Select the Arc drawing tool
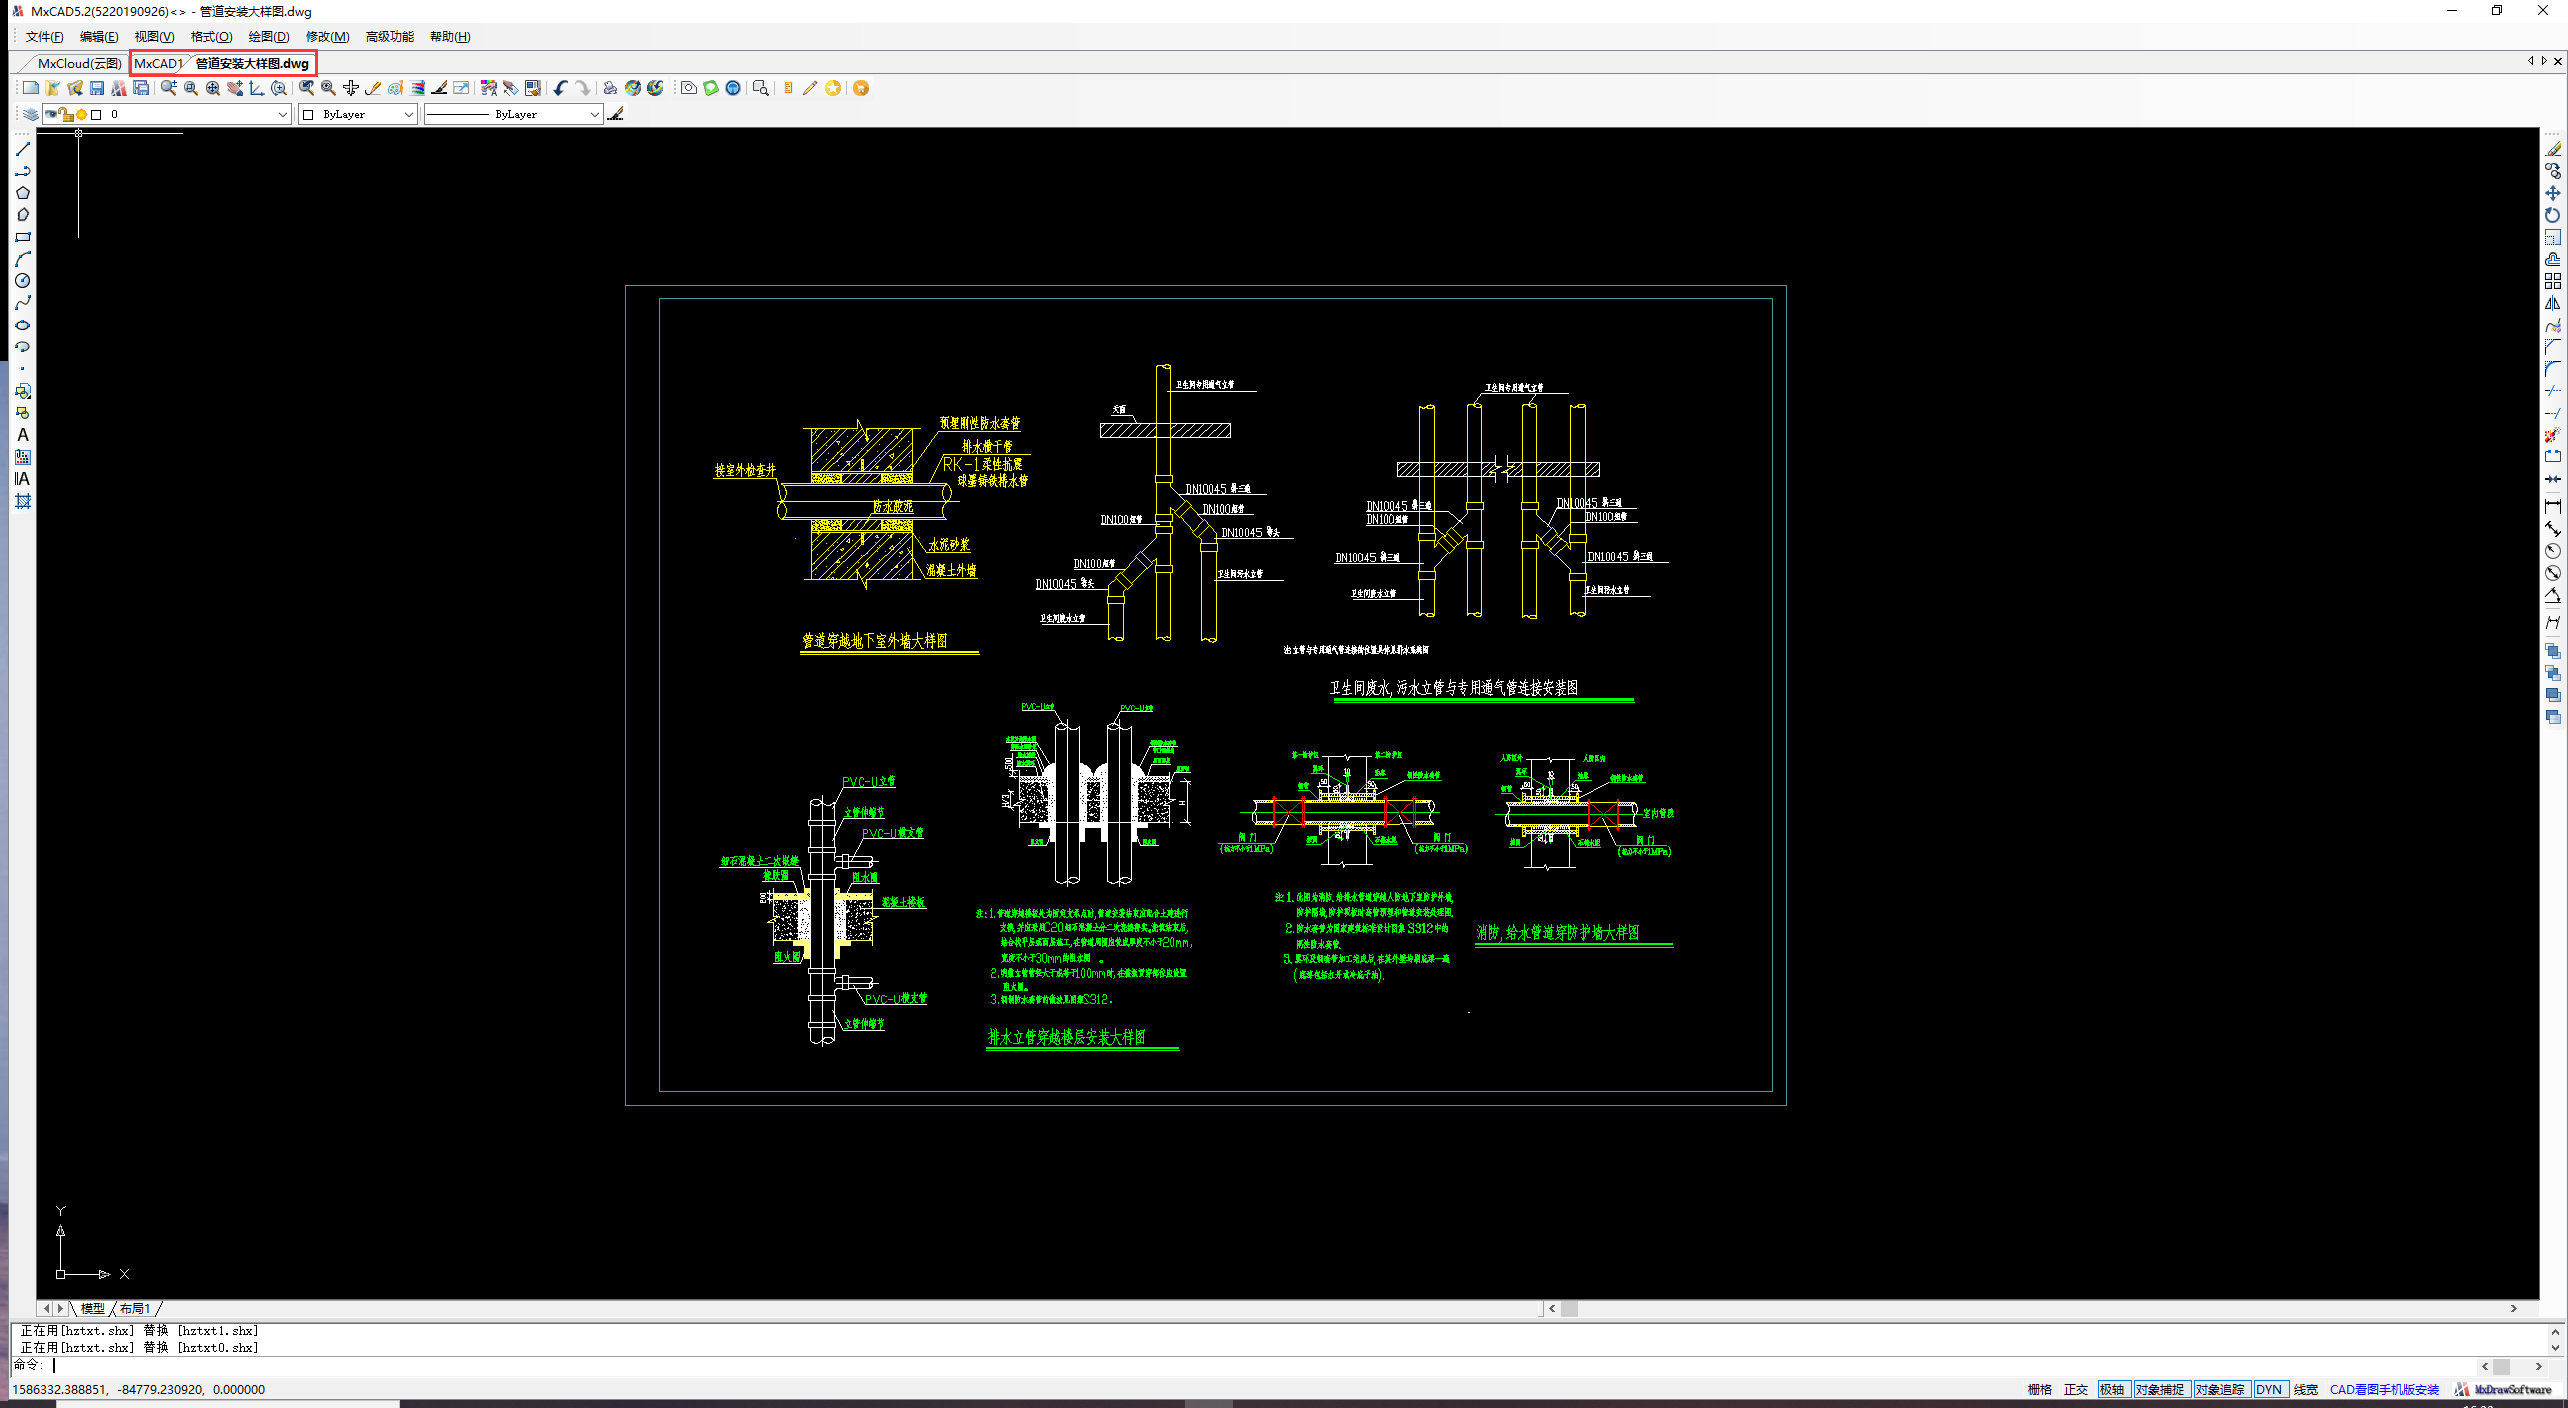 click(23, 259)
